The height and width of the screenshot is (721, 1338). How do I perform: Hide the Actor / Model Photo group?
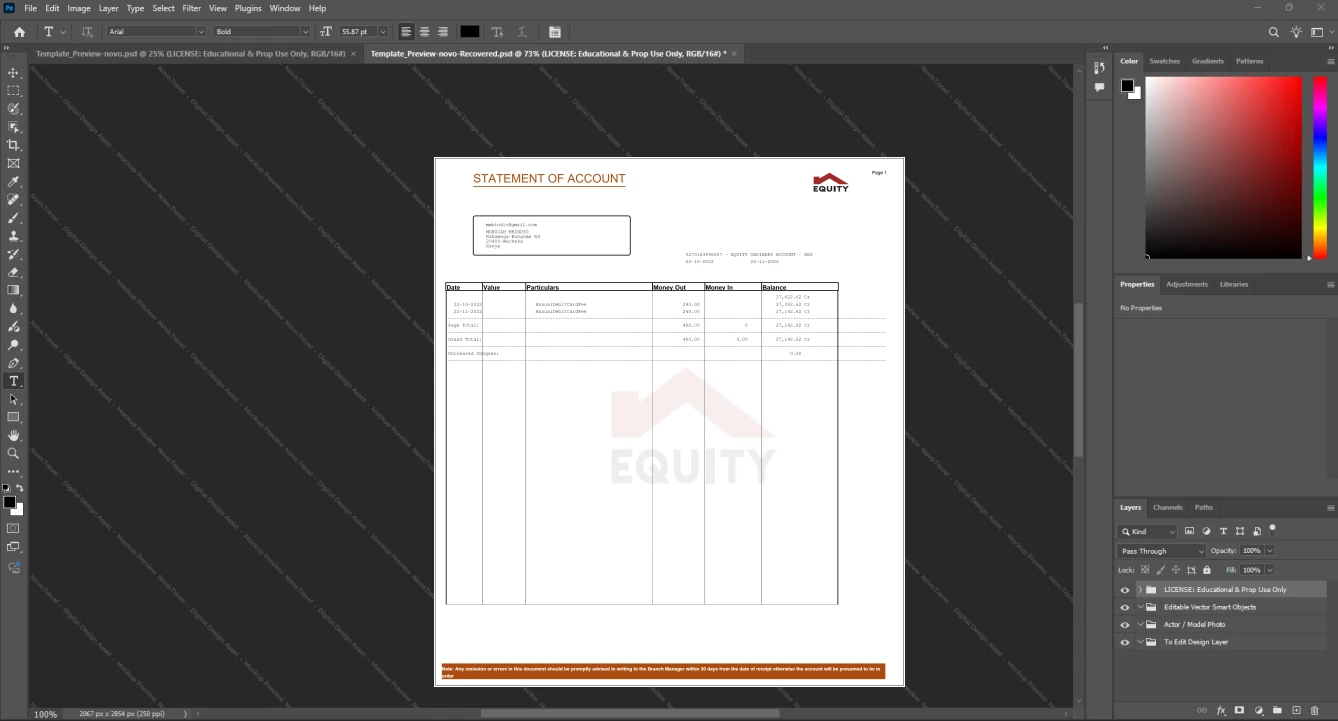1125,625
